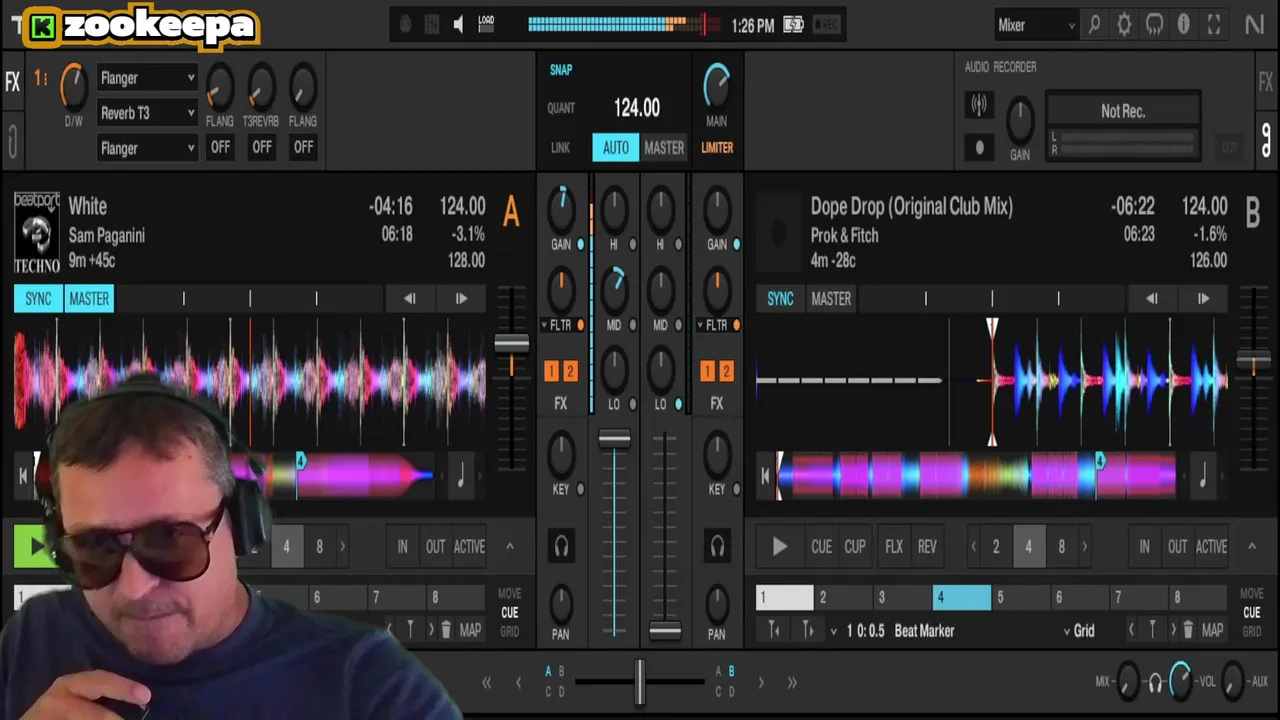Click the header REC indicator
1280x720 pixels.
pyautogui.click(x=826, y=25)
